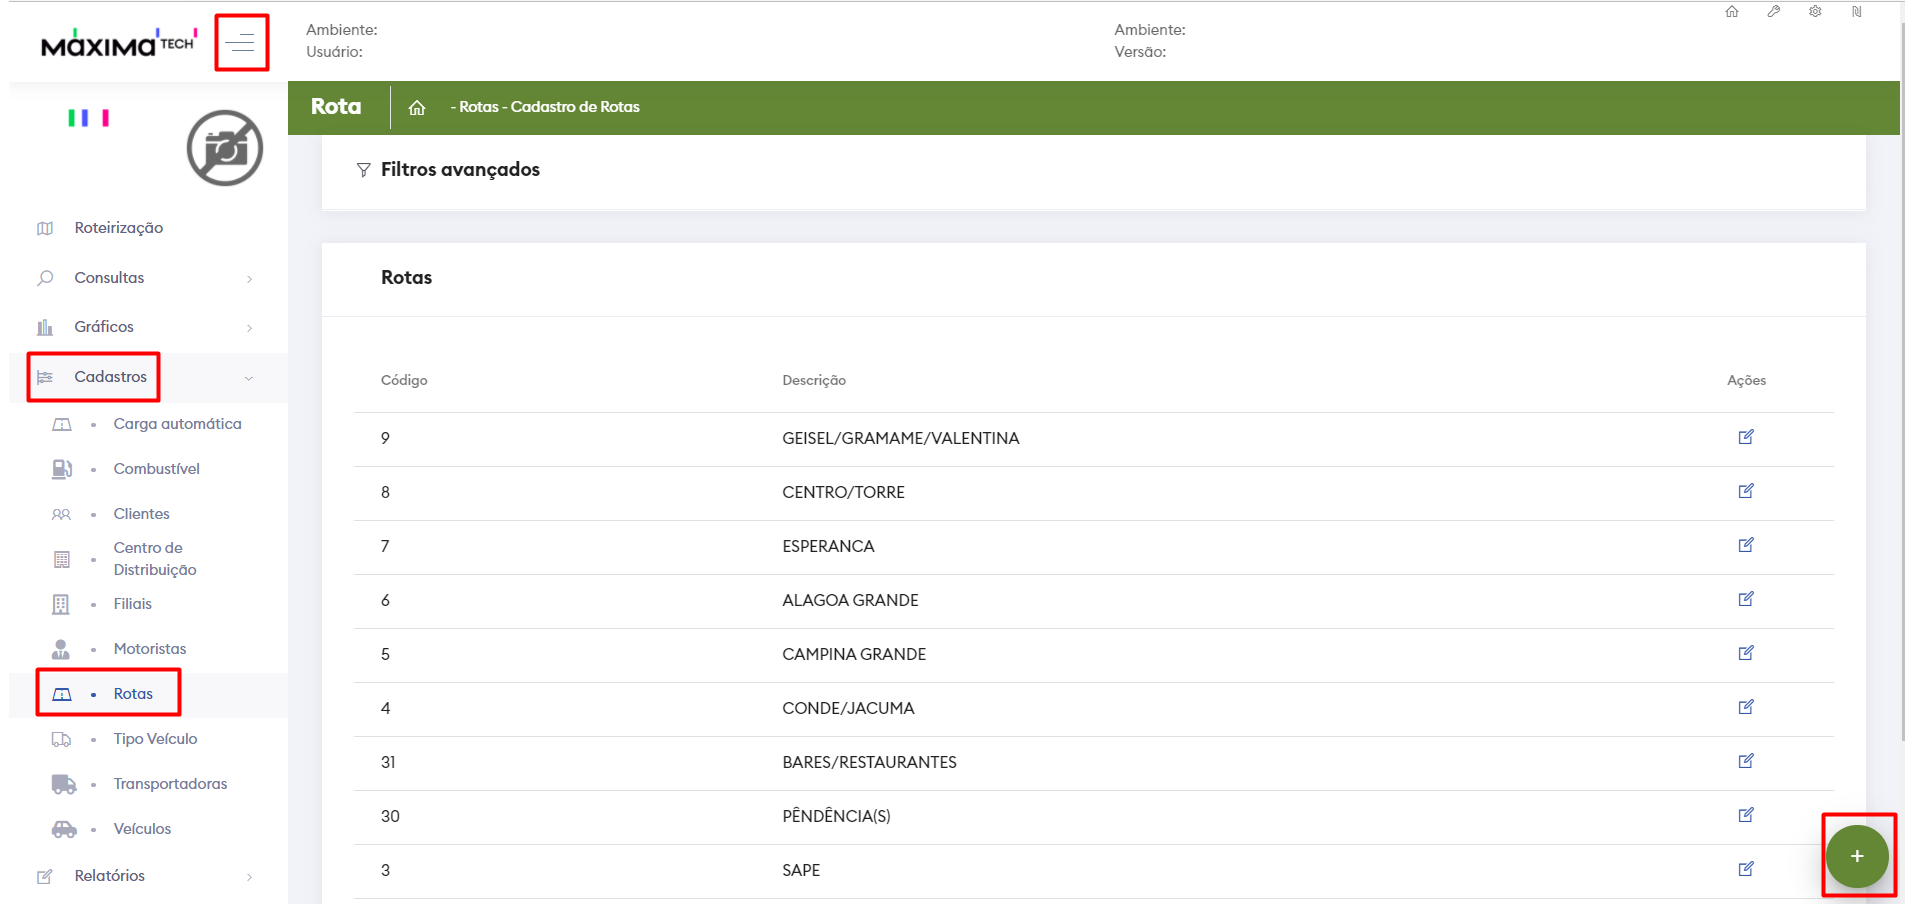The image size is (1918, 904).
Task: Click edit icon for BARES/RESTAURANTES
Action: click(x=1746, y=761)
